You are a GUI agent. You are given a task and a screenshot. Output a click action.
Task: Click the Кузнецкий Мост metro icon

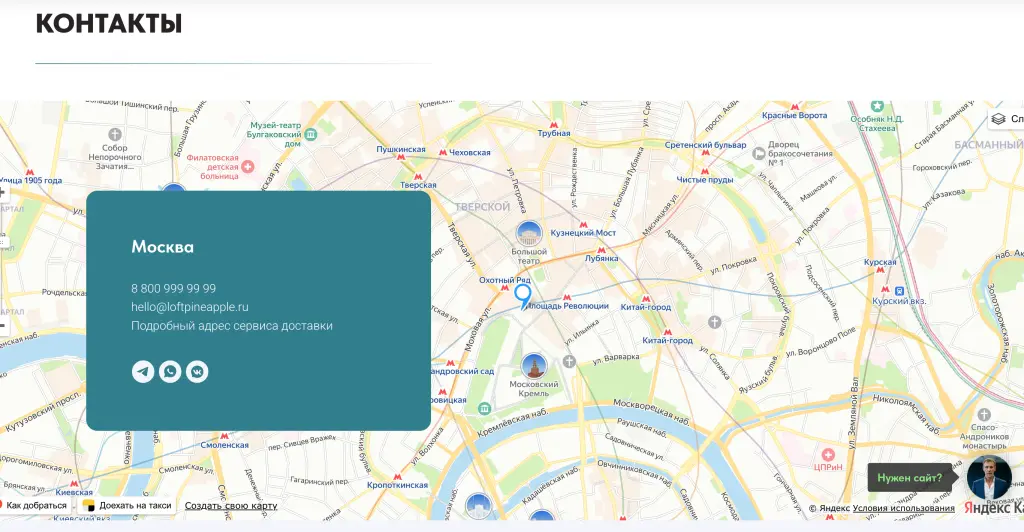[583, 225]
